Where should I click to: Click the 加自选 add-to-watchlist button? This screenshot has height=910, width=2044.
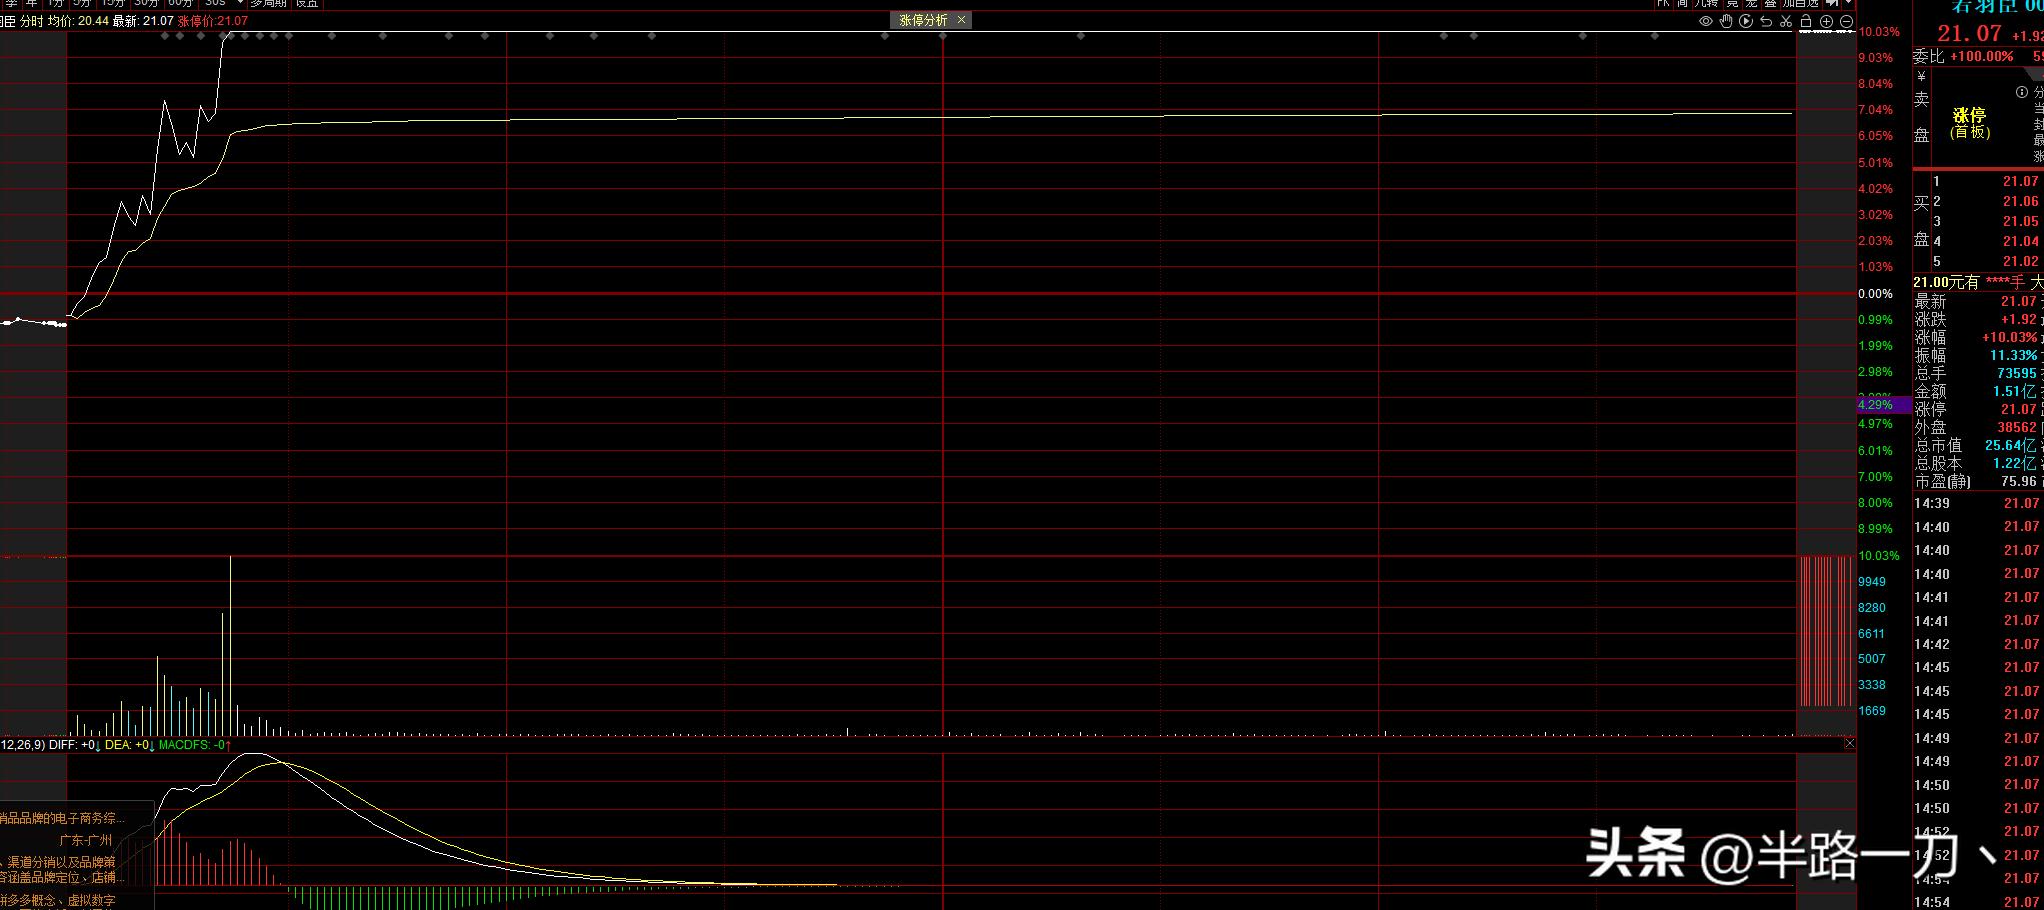coord(1800,3)
